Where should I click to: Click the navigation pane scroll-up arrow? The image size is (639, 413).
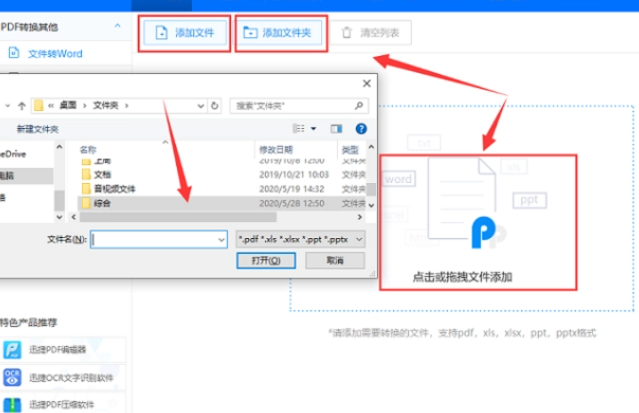coord(59,147)
